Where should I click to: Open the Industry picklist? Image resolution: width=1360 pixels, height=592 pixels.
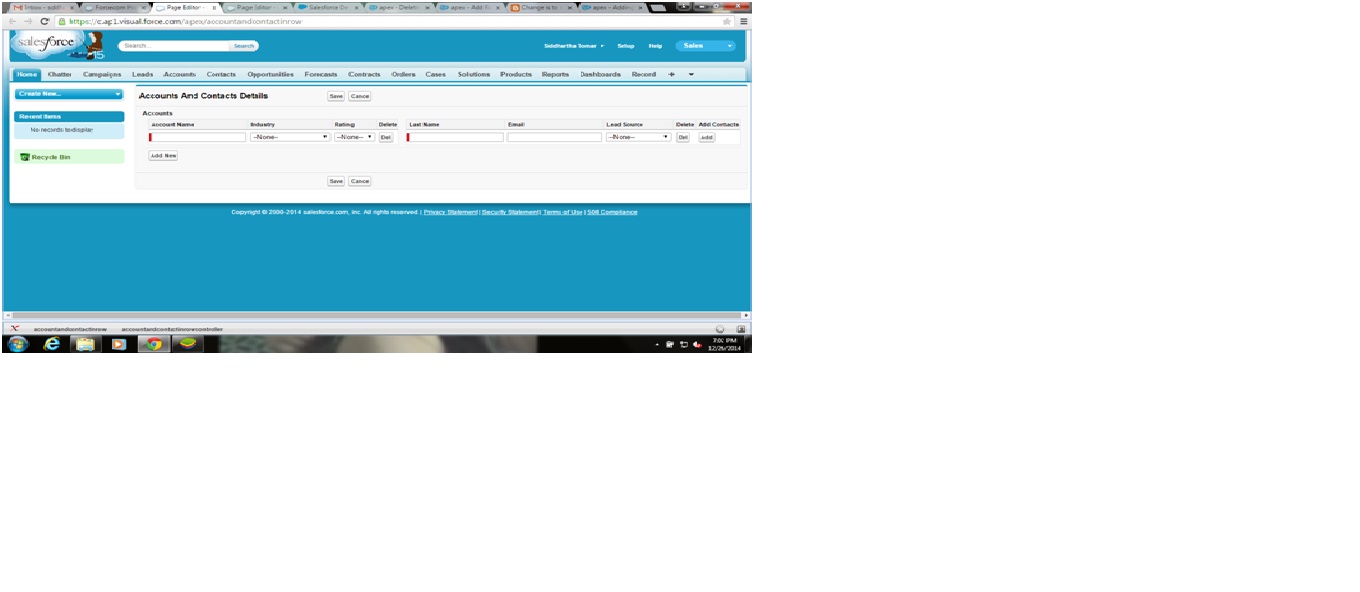point(290,137)
